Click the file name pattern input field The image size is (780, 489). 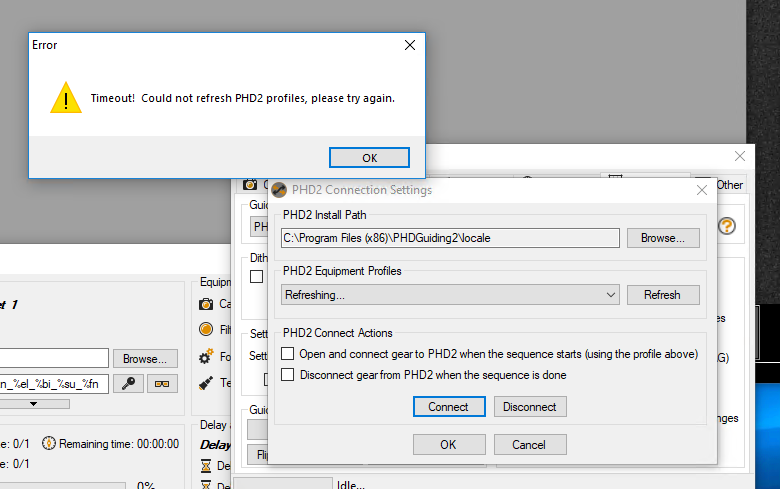(54, 384)
